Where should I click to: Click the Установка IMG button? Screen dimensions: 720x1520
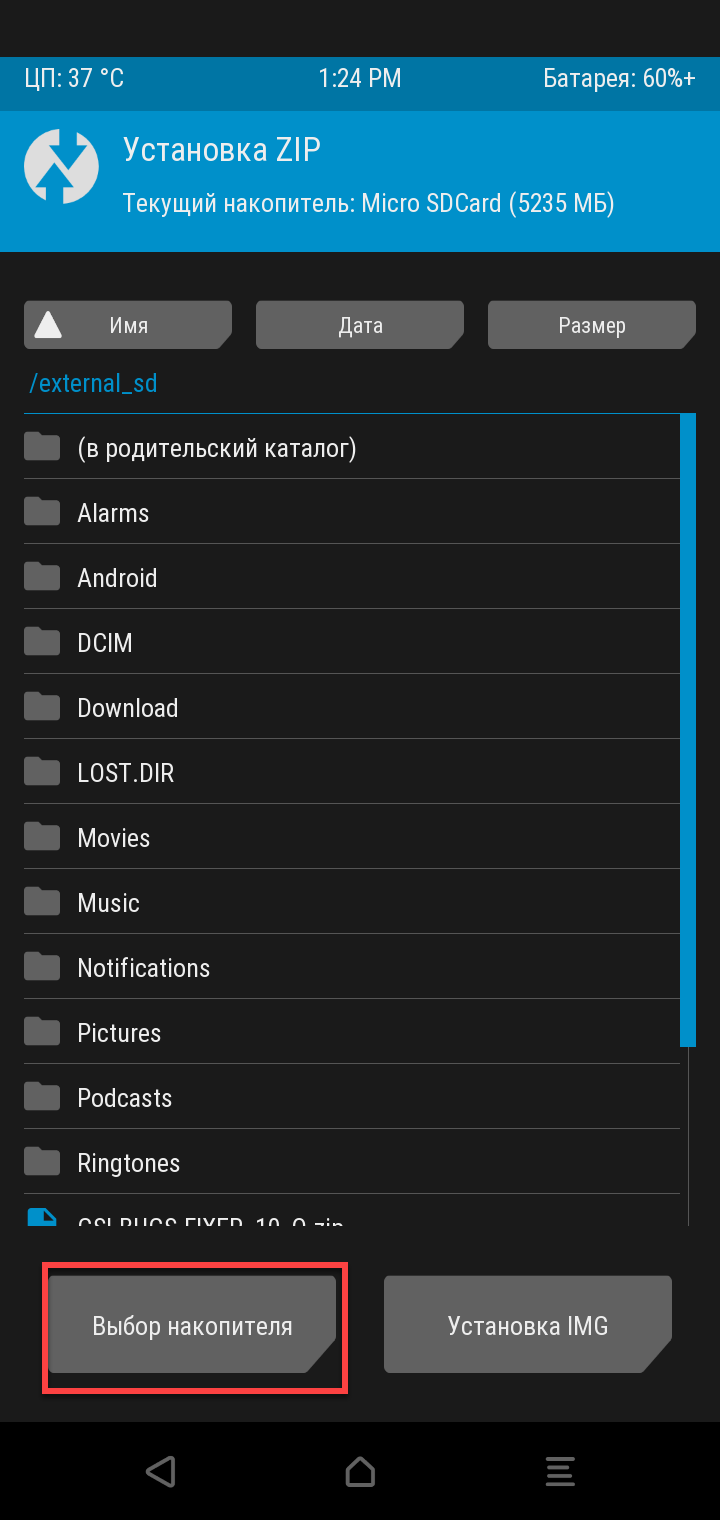(x=528, y=1324)
